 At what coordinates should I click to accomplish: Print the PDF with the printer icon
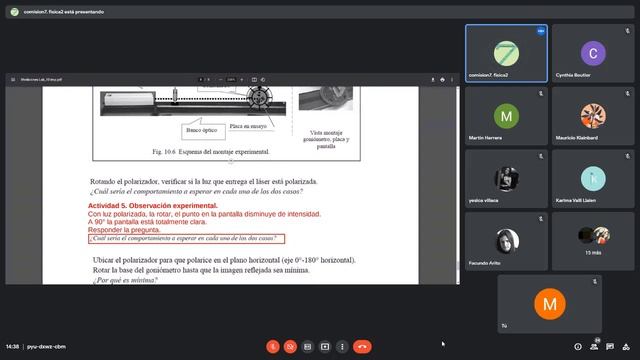click(442, 80)
